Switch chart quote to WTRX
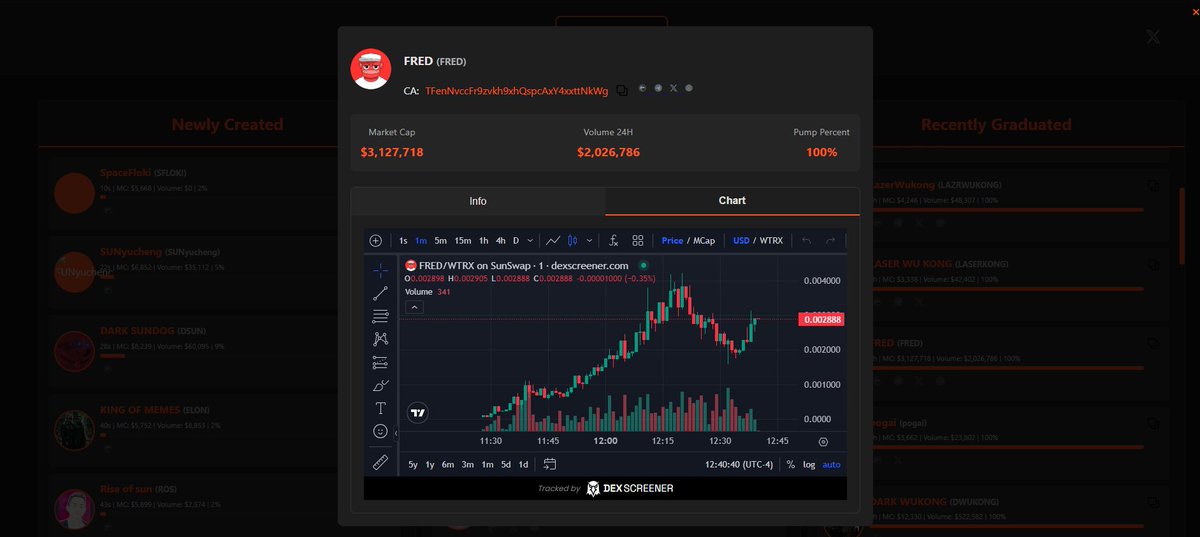The height and width of the screenshot is (537, 1200). click(x=771, y=241)
